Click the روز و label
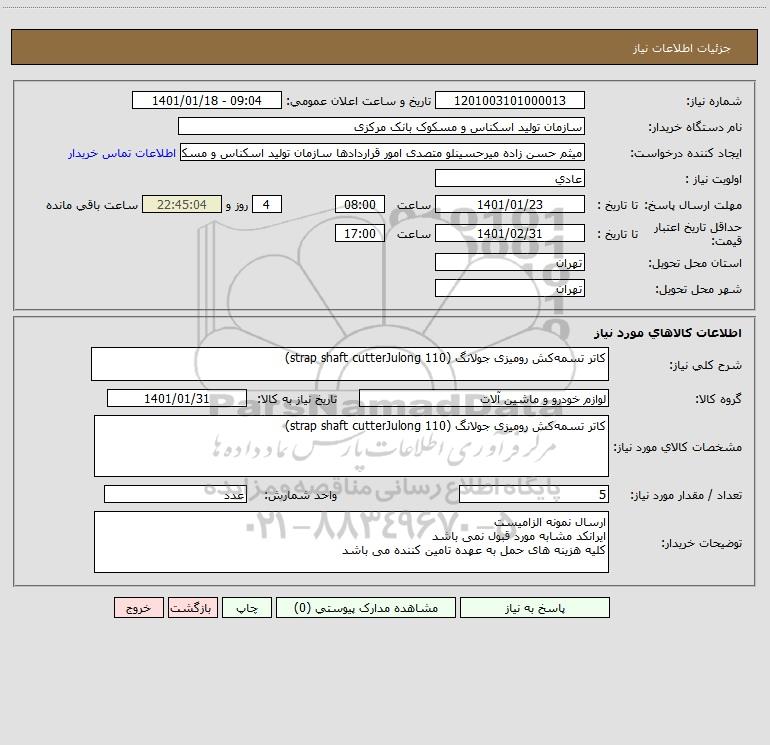Viewport: 770px width, 745px height. [x=237, y=205]
